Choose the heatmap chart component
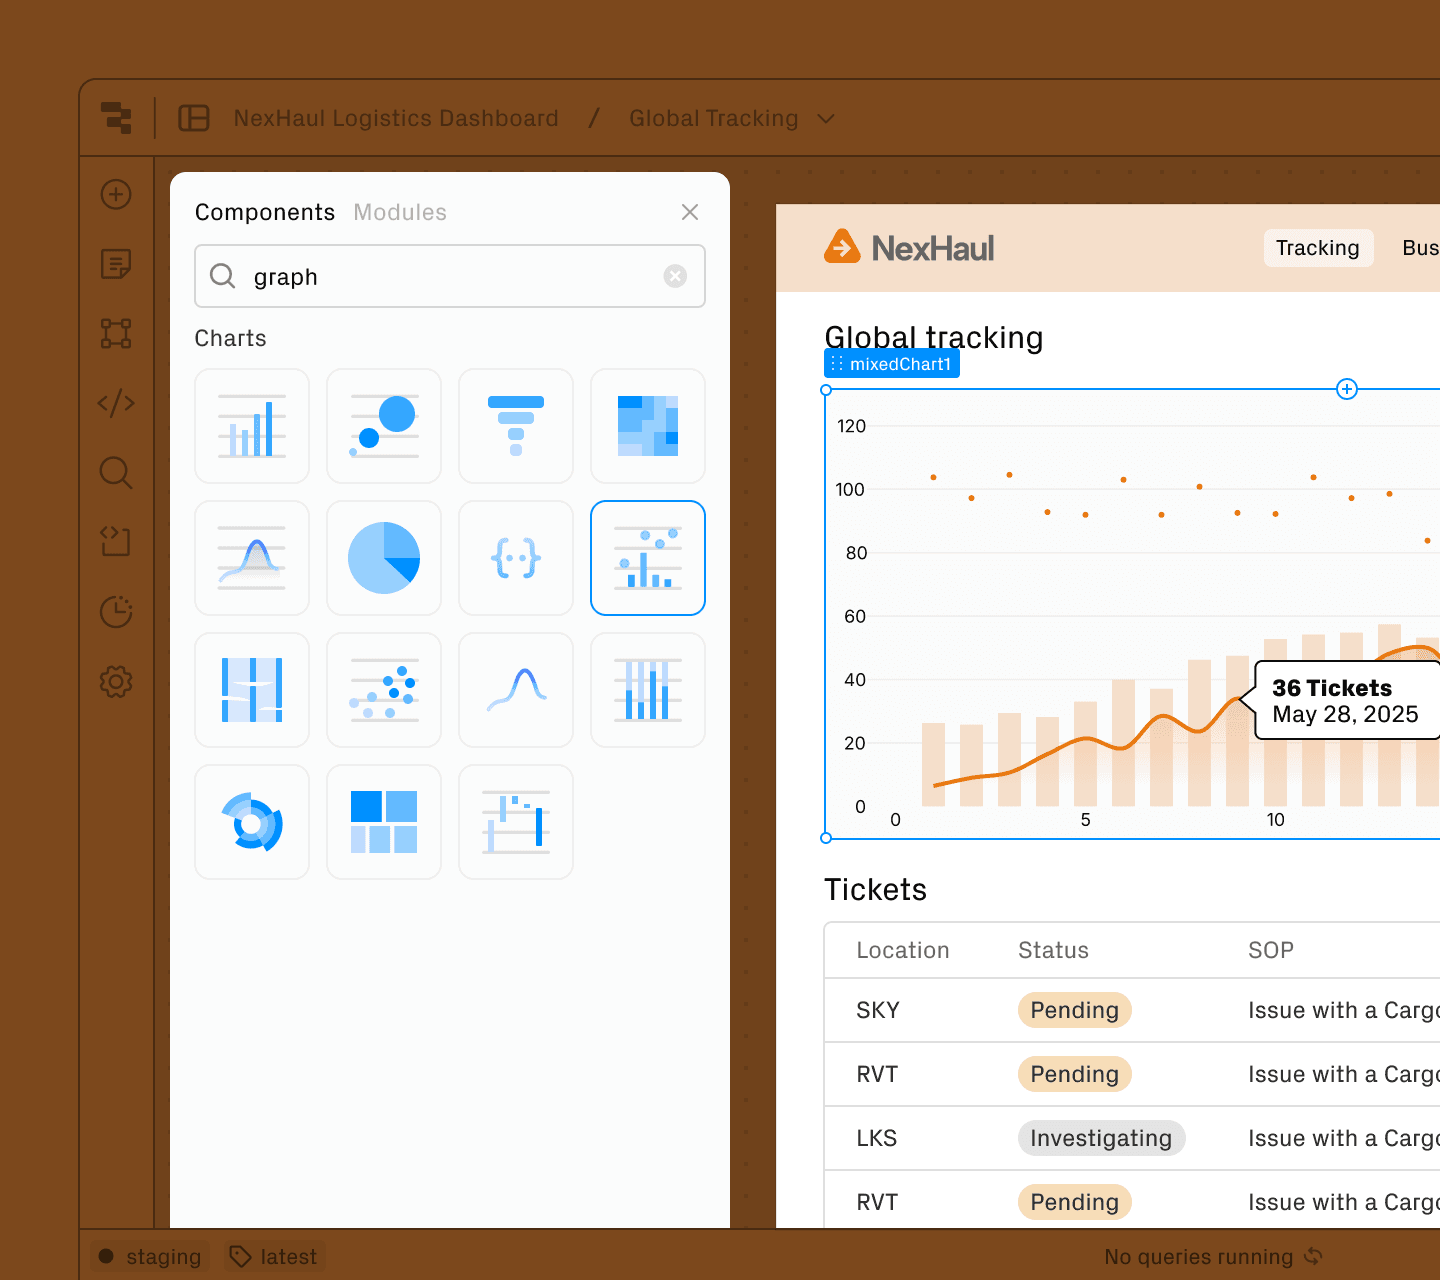Image resolution: width=1440 pixels, height=1280 pixels. [x=648, y=426]
